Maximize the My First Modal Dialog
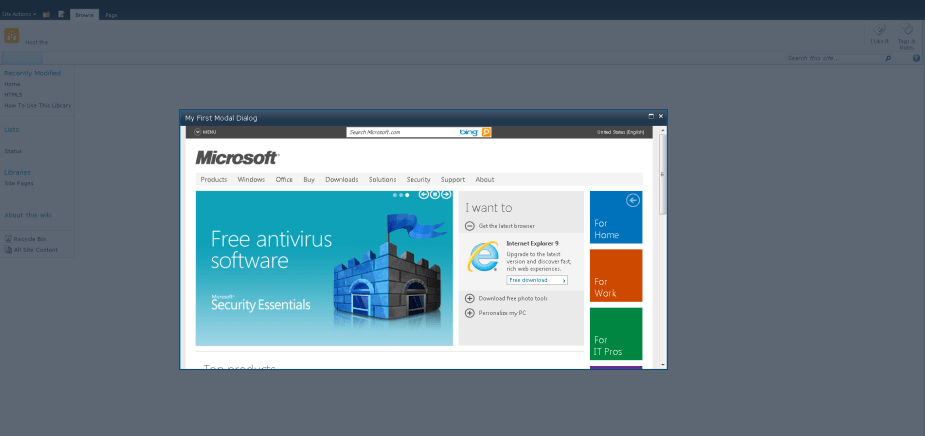925x436 pixels. pos(651,117)
